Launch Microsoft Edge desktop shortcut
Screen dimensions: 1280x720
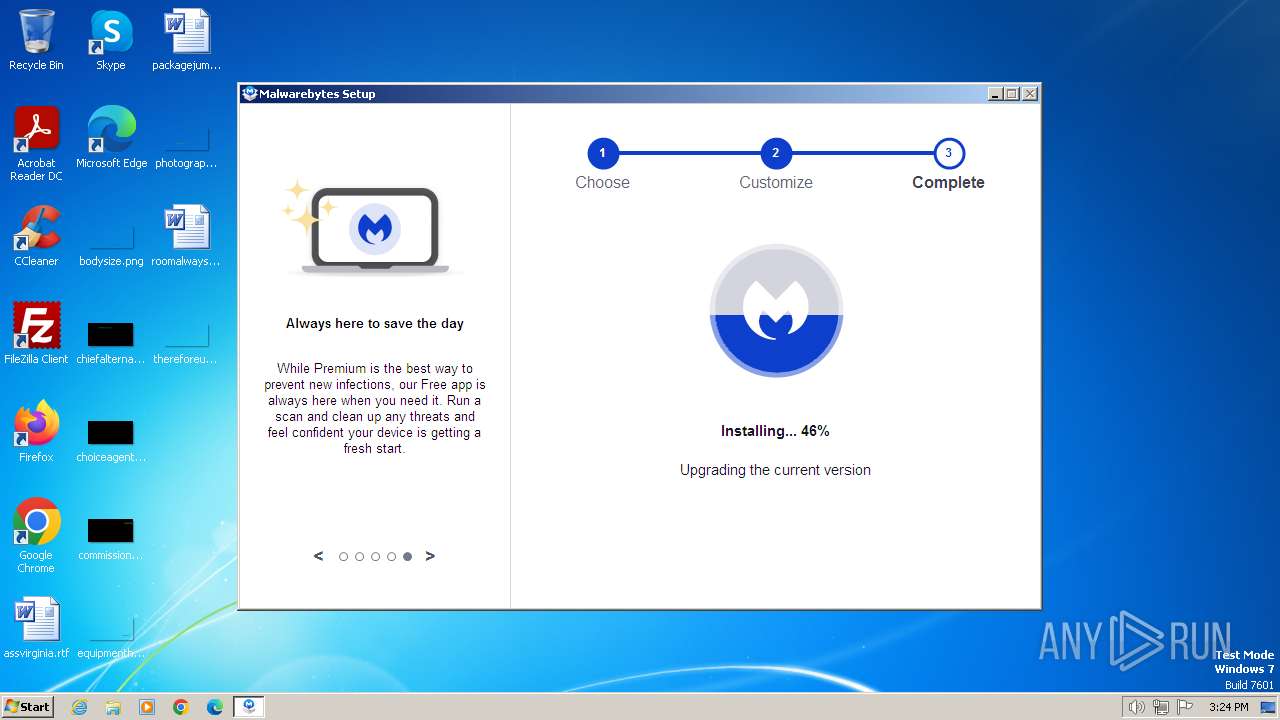tap(111, 138)
